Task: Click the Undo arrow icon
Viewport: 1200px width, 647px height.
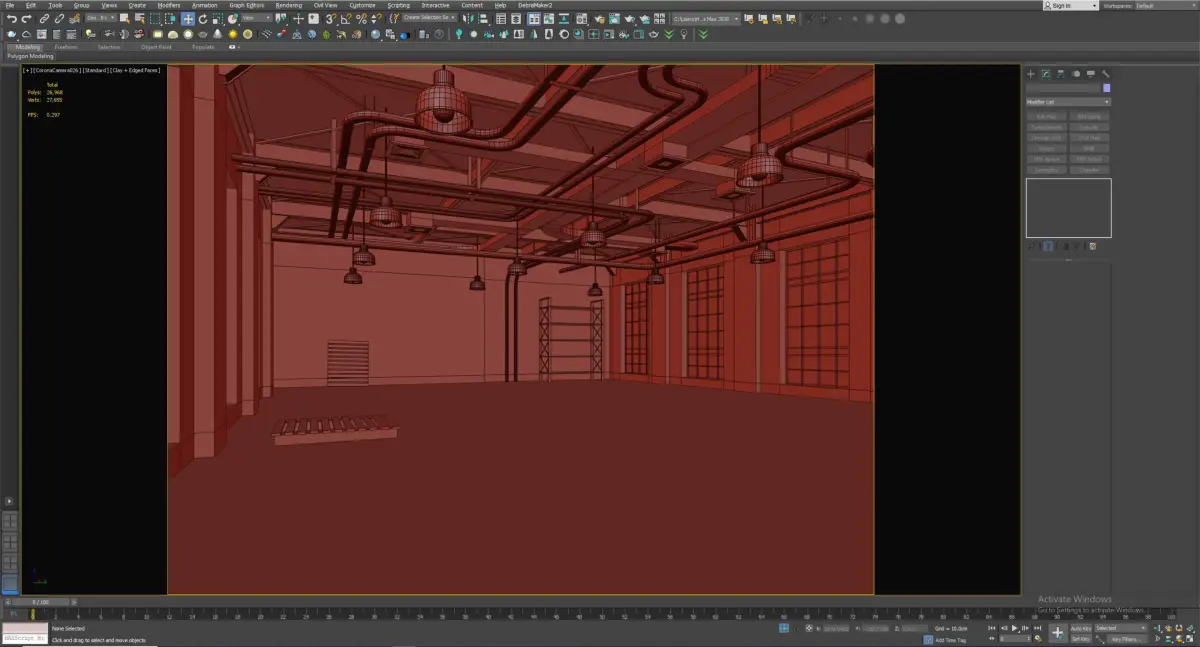Action: pos(12,18)
